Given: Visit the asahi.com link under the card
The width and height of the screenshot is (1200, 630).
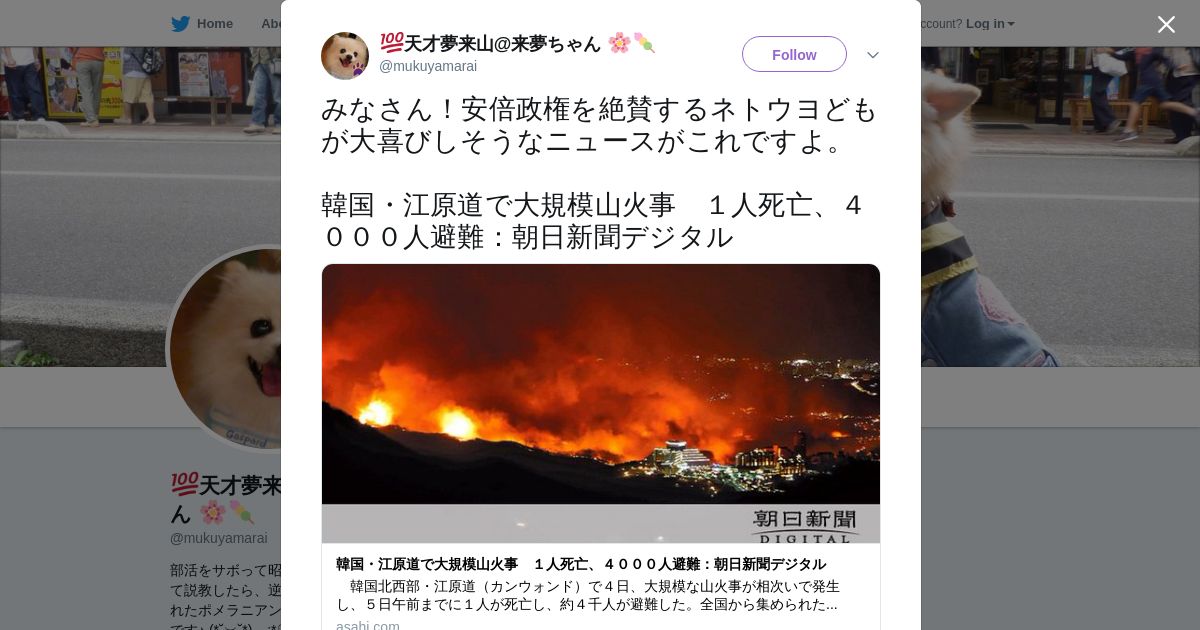Looking at the screenshot, I should 368,626.
